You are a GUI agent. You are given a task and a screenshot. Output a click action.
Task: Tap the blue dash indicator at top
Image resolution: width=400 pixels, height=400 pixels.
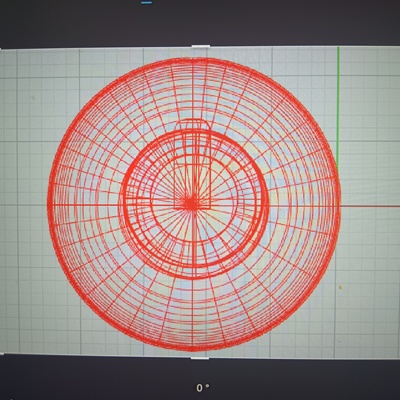coord(146,2)
